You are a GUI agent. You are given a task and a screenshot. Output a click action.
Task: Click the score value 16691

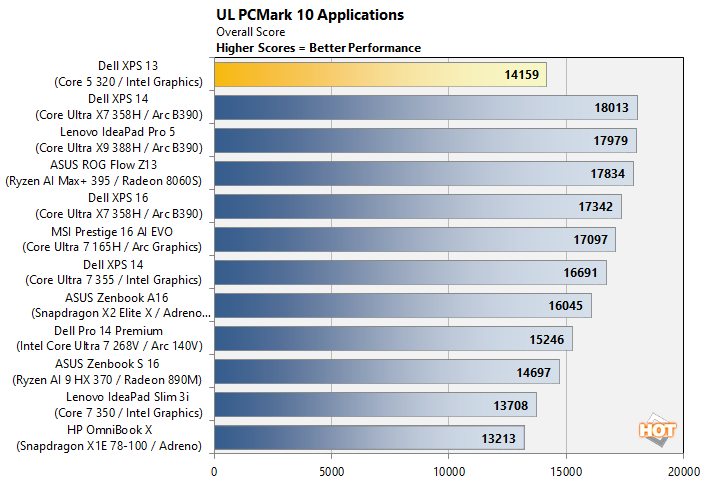click(580, 273)
